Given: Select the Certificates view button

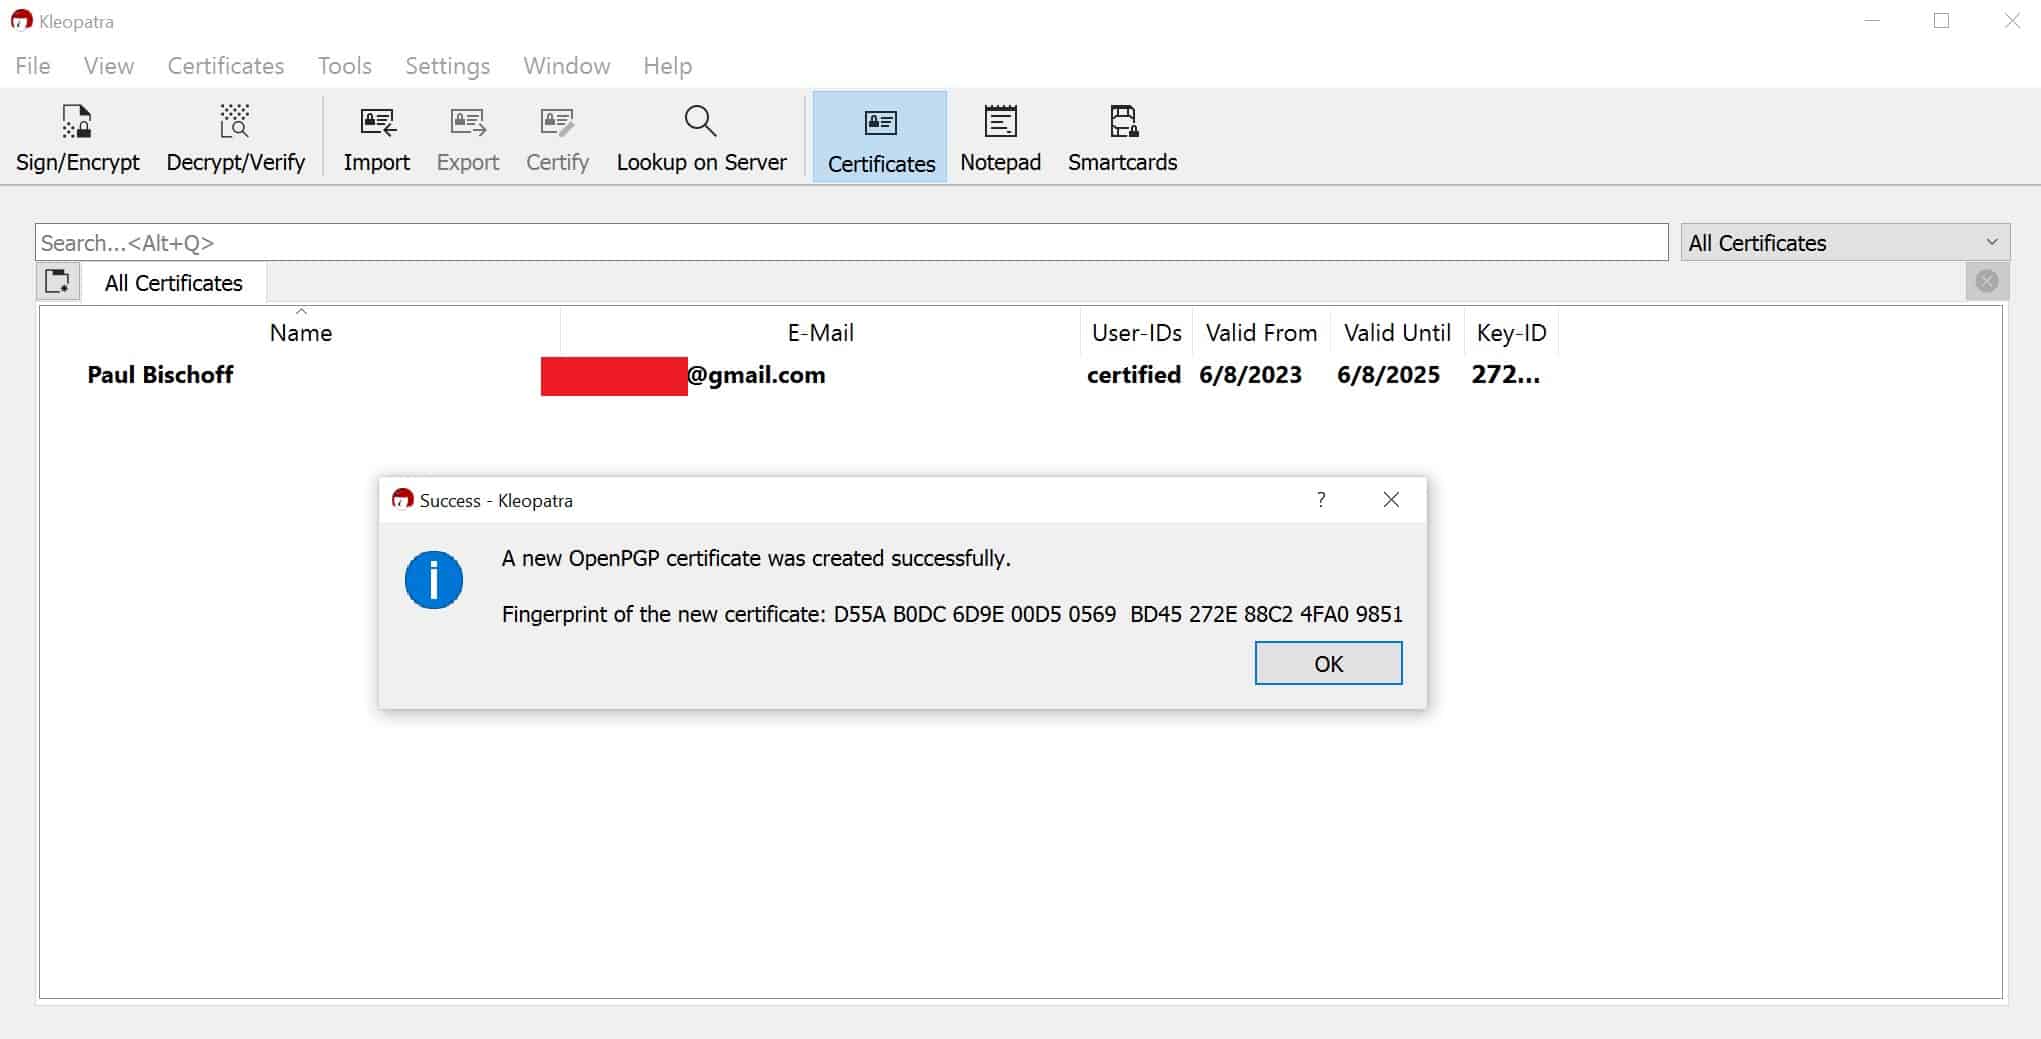Looking at the screenshot, I should tap(880, 138).
